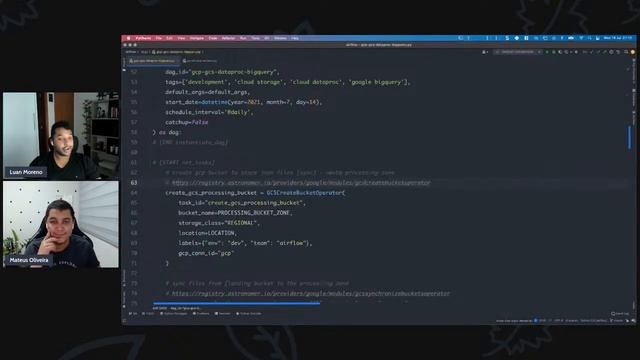This screenshot has width=640, height=360.
Task: Open the Navigate menu
Action: coord(197,38)
